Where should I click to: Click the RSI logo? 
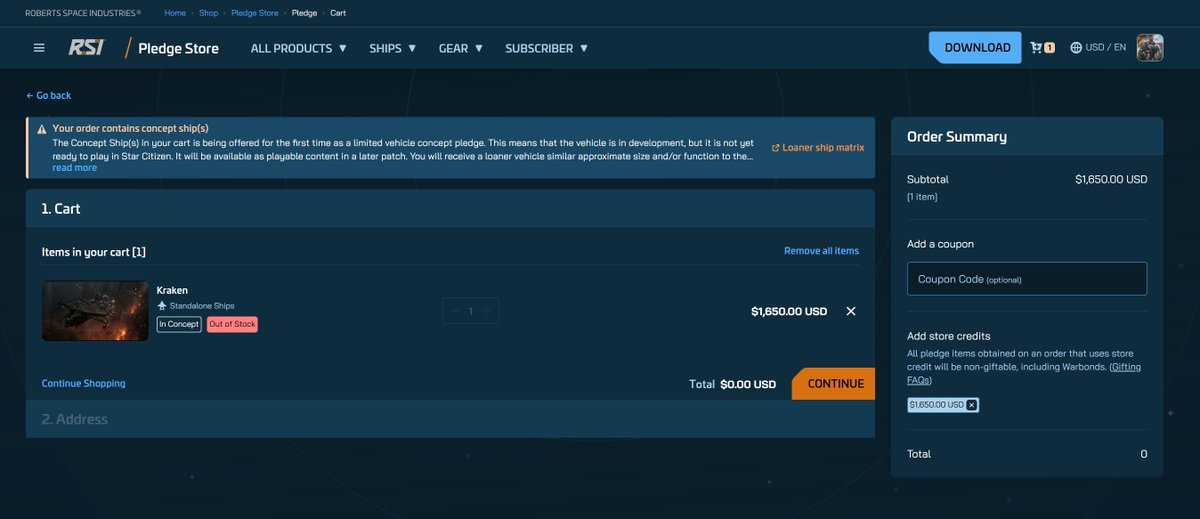coord(85,47)
